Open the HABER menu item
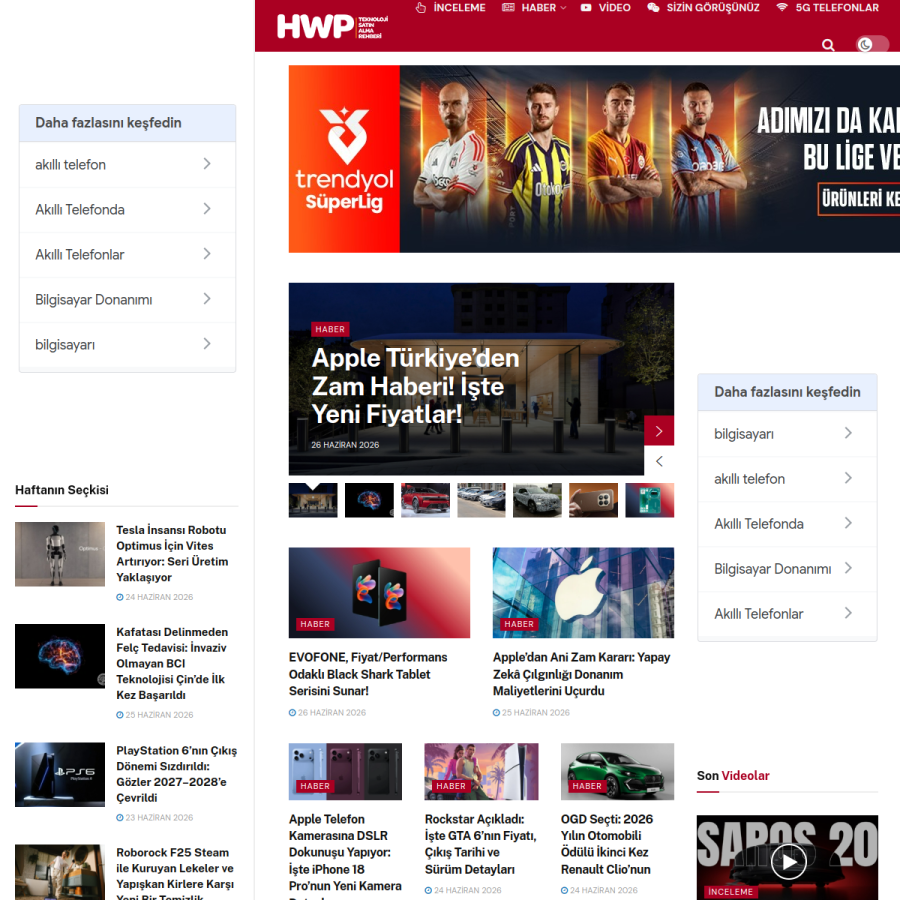 click(x=538, y=7)
